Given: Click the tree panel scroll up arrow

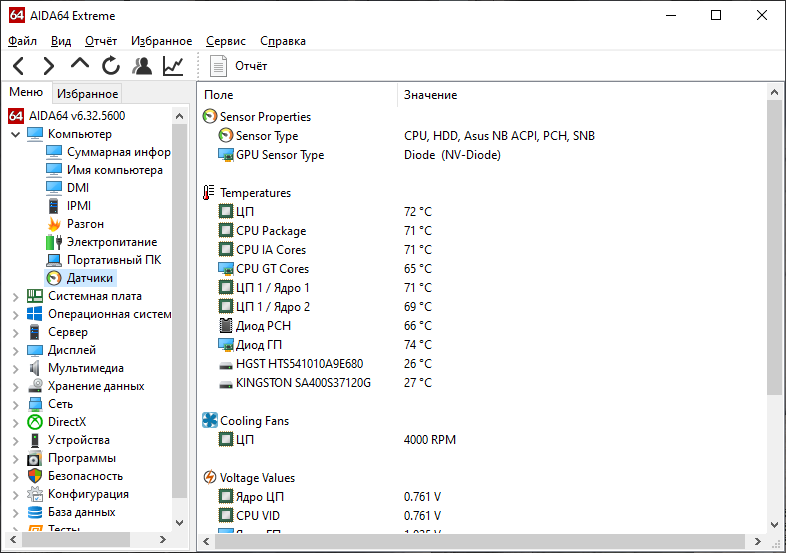Looking at the screenshot, I should click(x=179, y=116).
